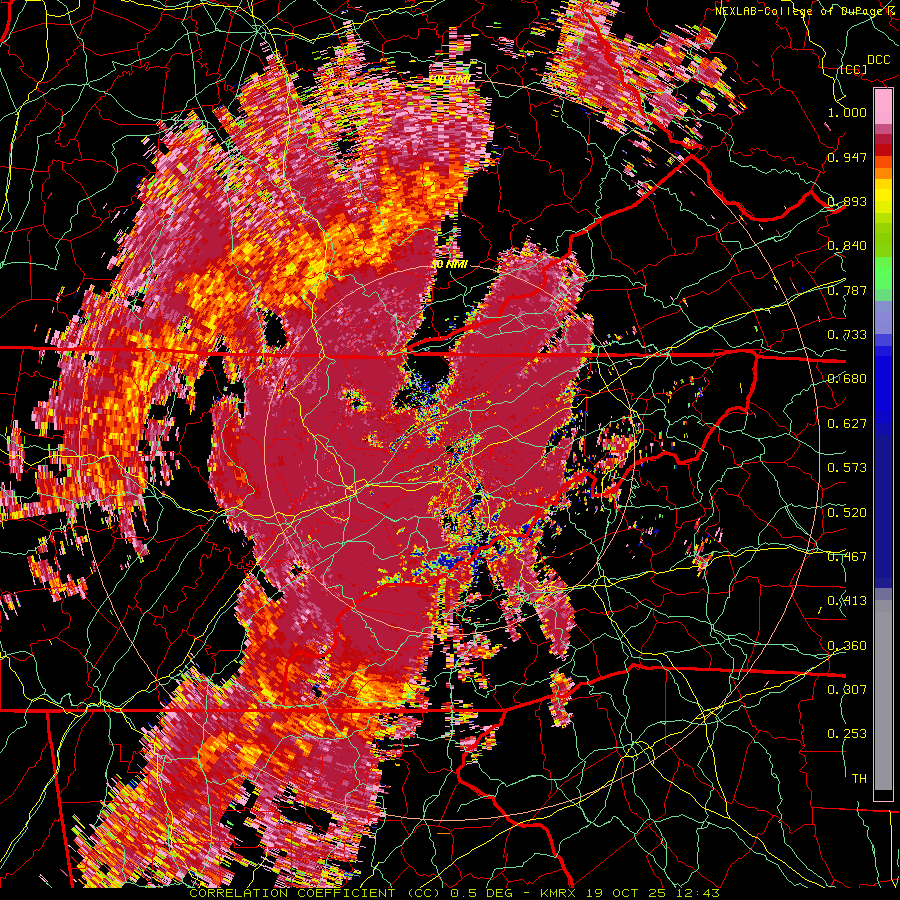Screen dimensions: 900x900
Task: Select the 0.467 scale value
Action: (x=847, y=557)
